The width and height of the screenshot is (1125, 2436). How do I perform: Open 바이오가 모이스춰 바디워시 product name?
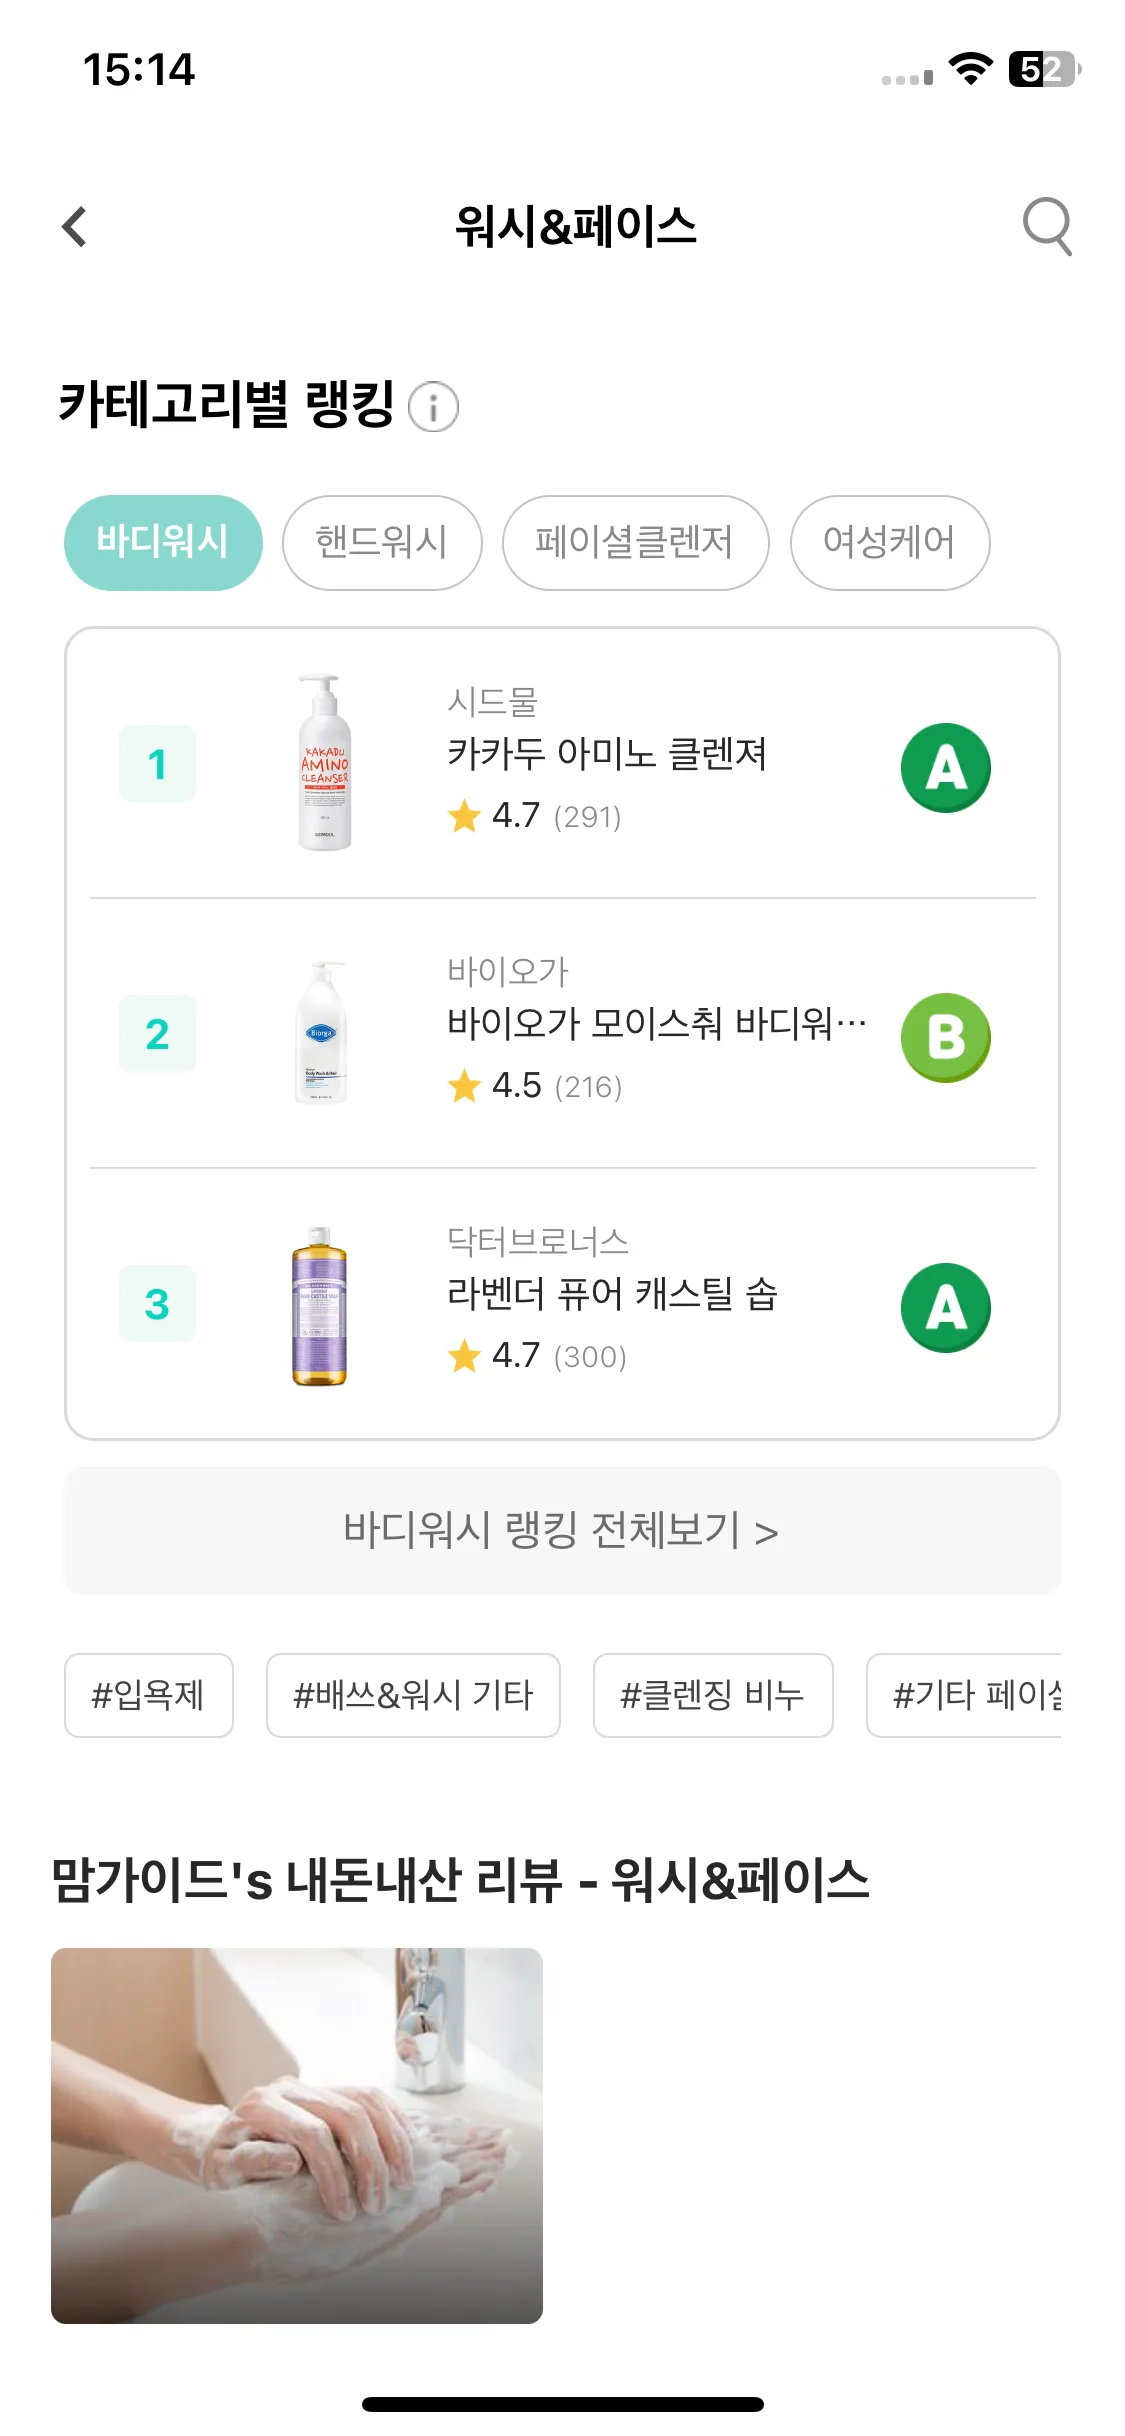656,1024
